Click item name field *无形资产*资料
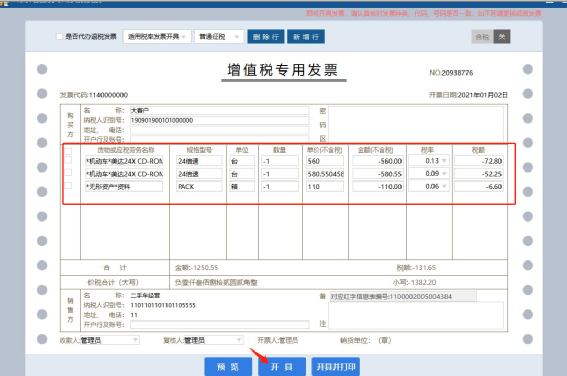567x376 pixels. (x=124, y=187)
